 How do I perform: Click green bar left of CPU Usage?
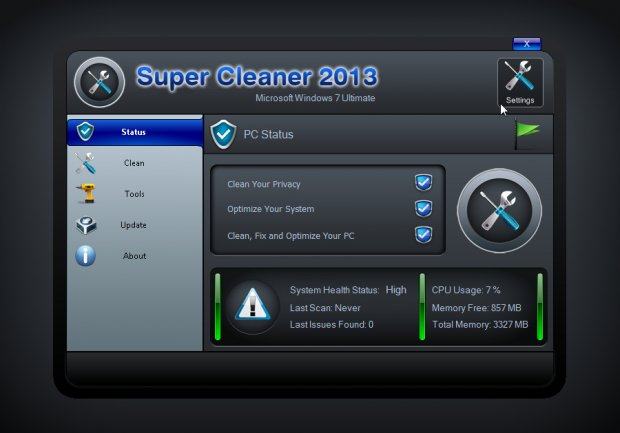[x=422, y=307]
